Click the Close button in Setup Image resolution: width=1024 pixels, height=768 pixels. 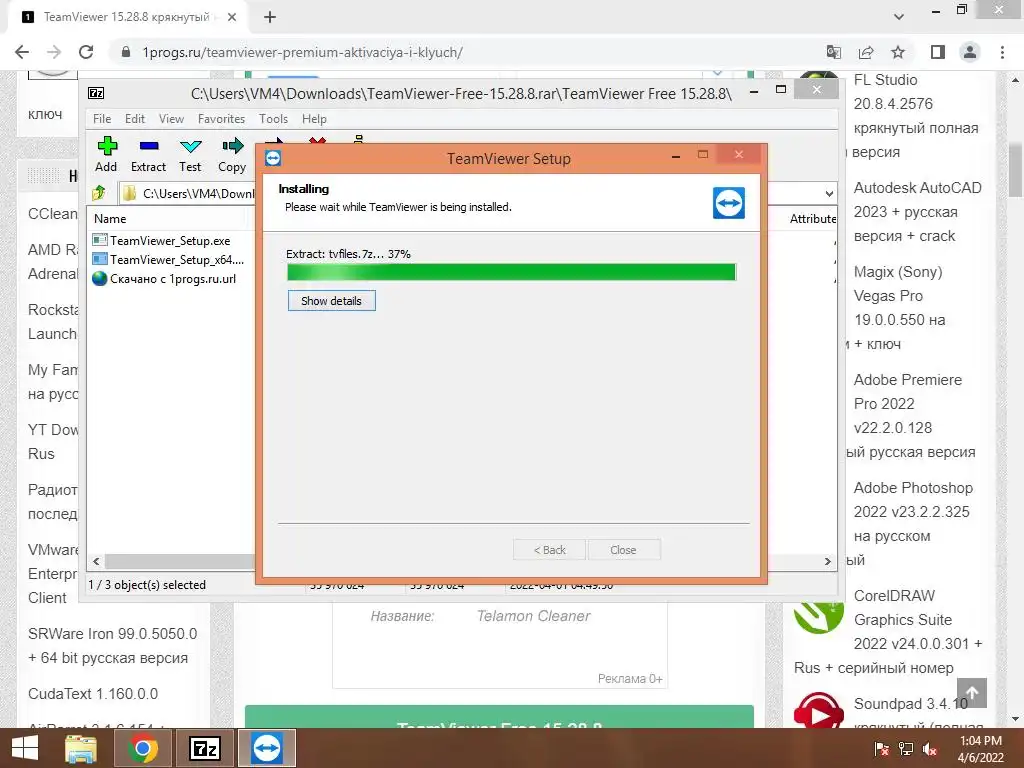point(624,550)
